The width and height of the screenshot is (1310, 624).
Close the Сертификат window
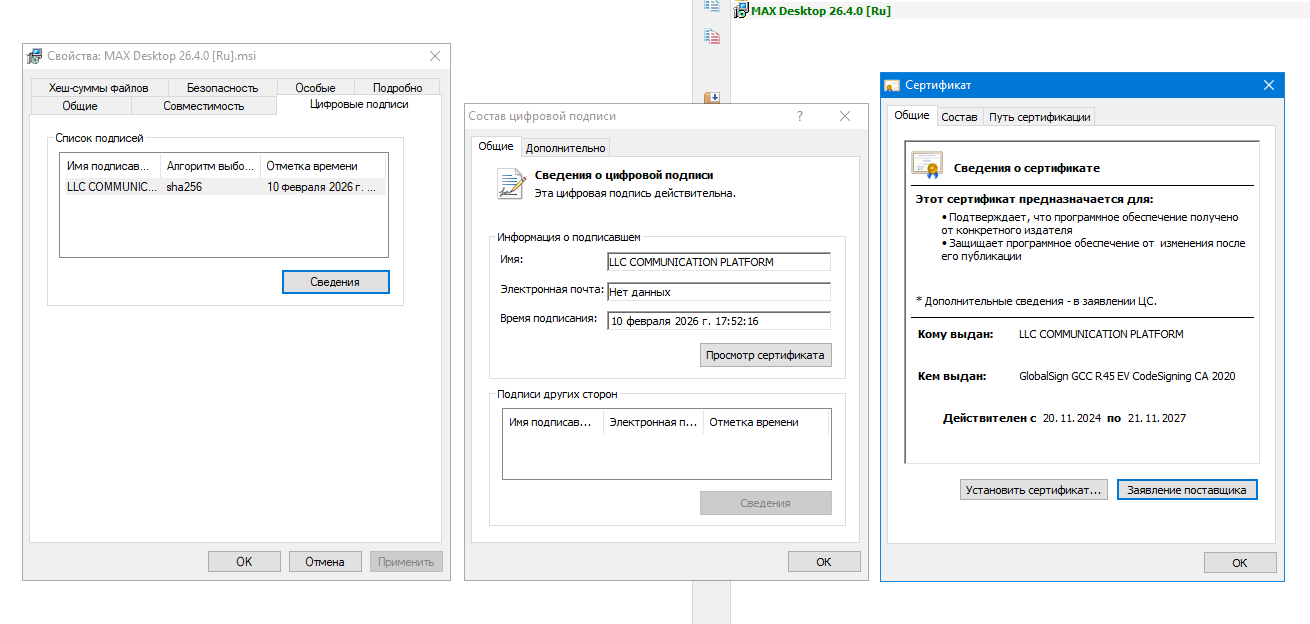(1269, 85)
